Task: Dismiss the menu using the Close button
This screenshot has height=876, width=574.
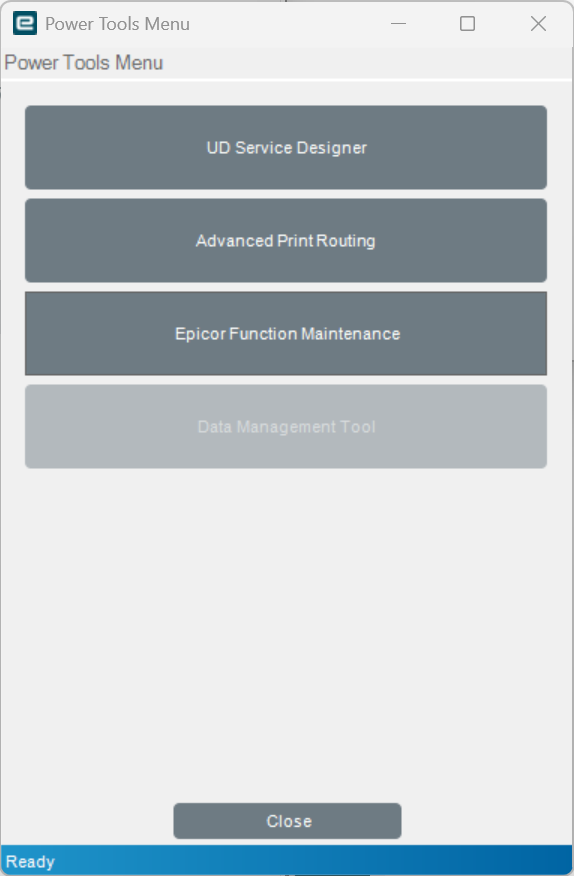Action: tap(287, 821)
